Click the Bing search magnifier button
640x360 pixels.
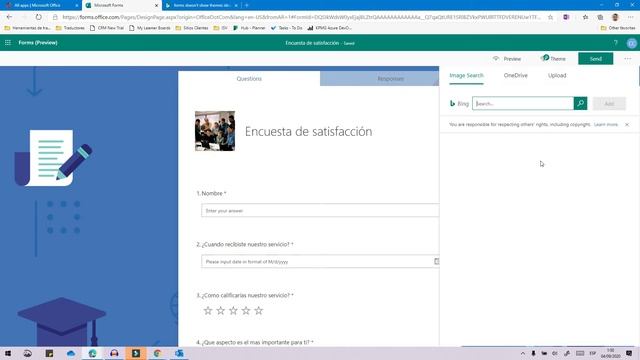point(580,103)
